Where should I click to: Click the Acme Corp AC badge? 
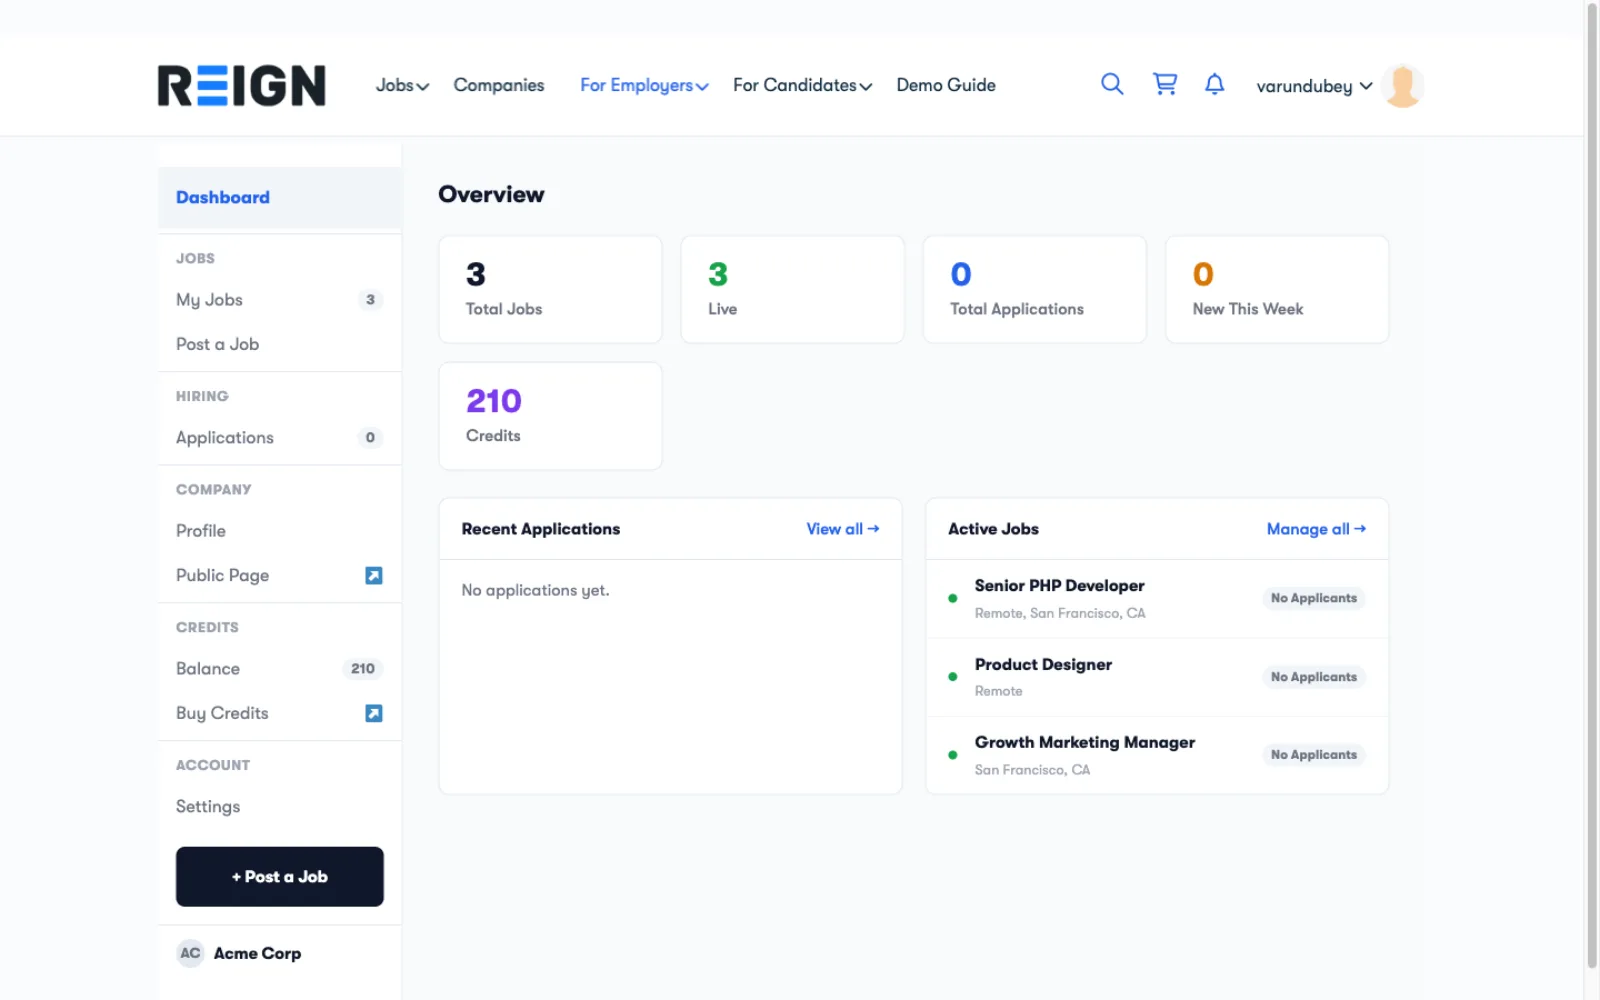coord(190,953)
